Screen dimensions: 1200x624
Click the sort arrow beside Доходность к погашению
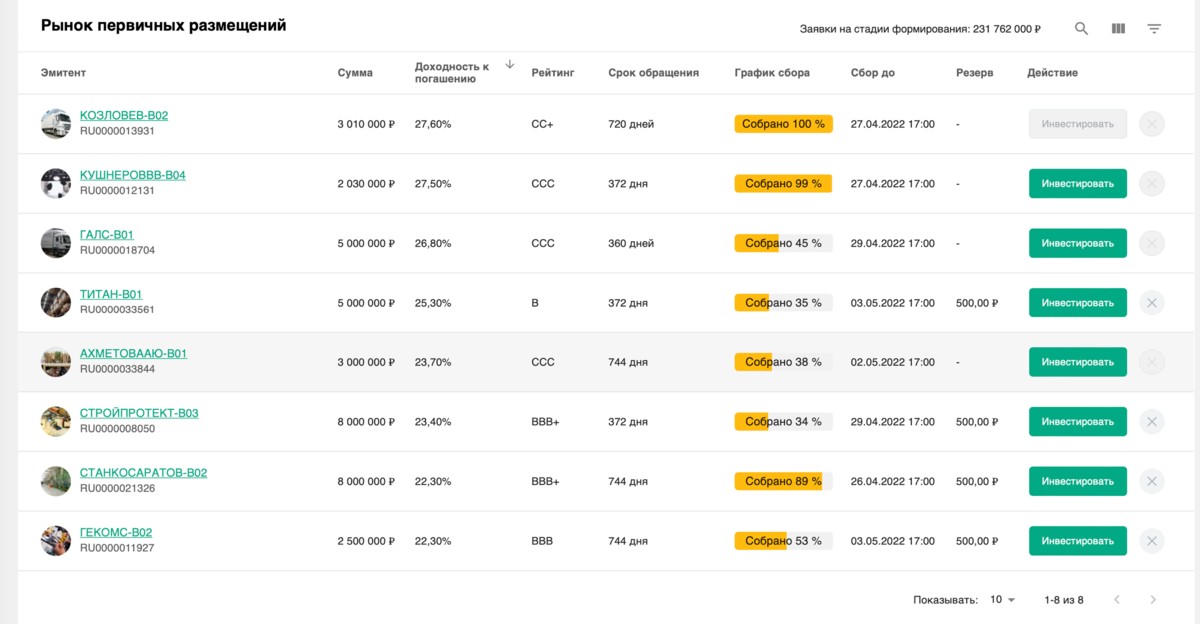click(509, 65)
